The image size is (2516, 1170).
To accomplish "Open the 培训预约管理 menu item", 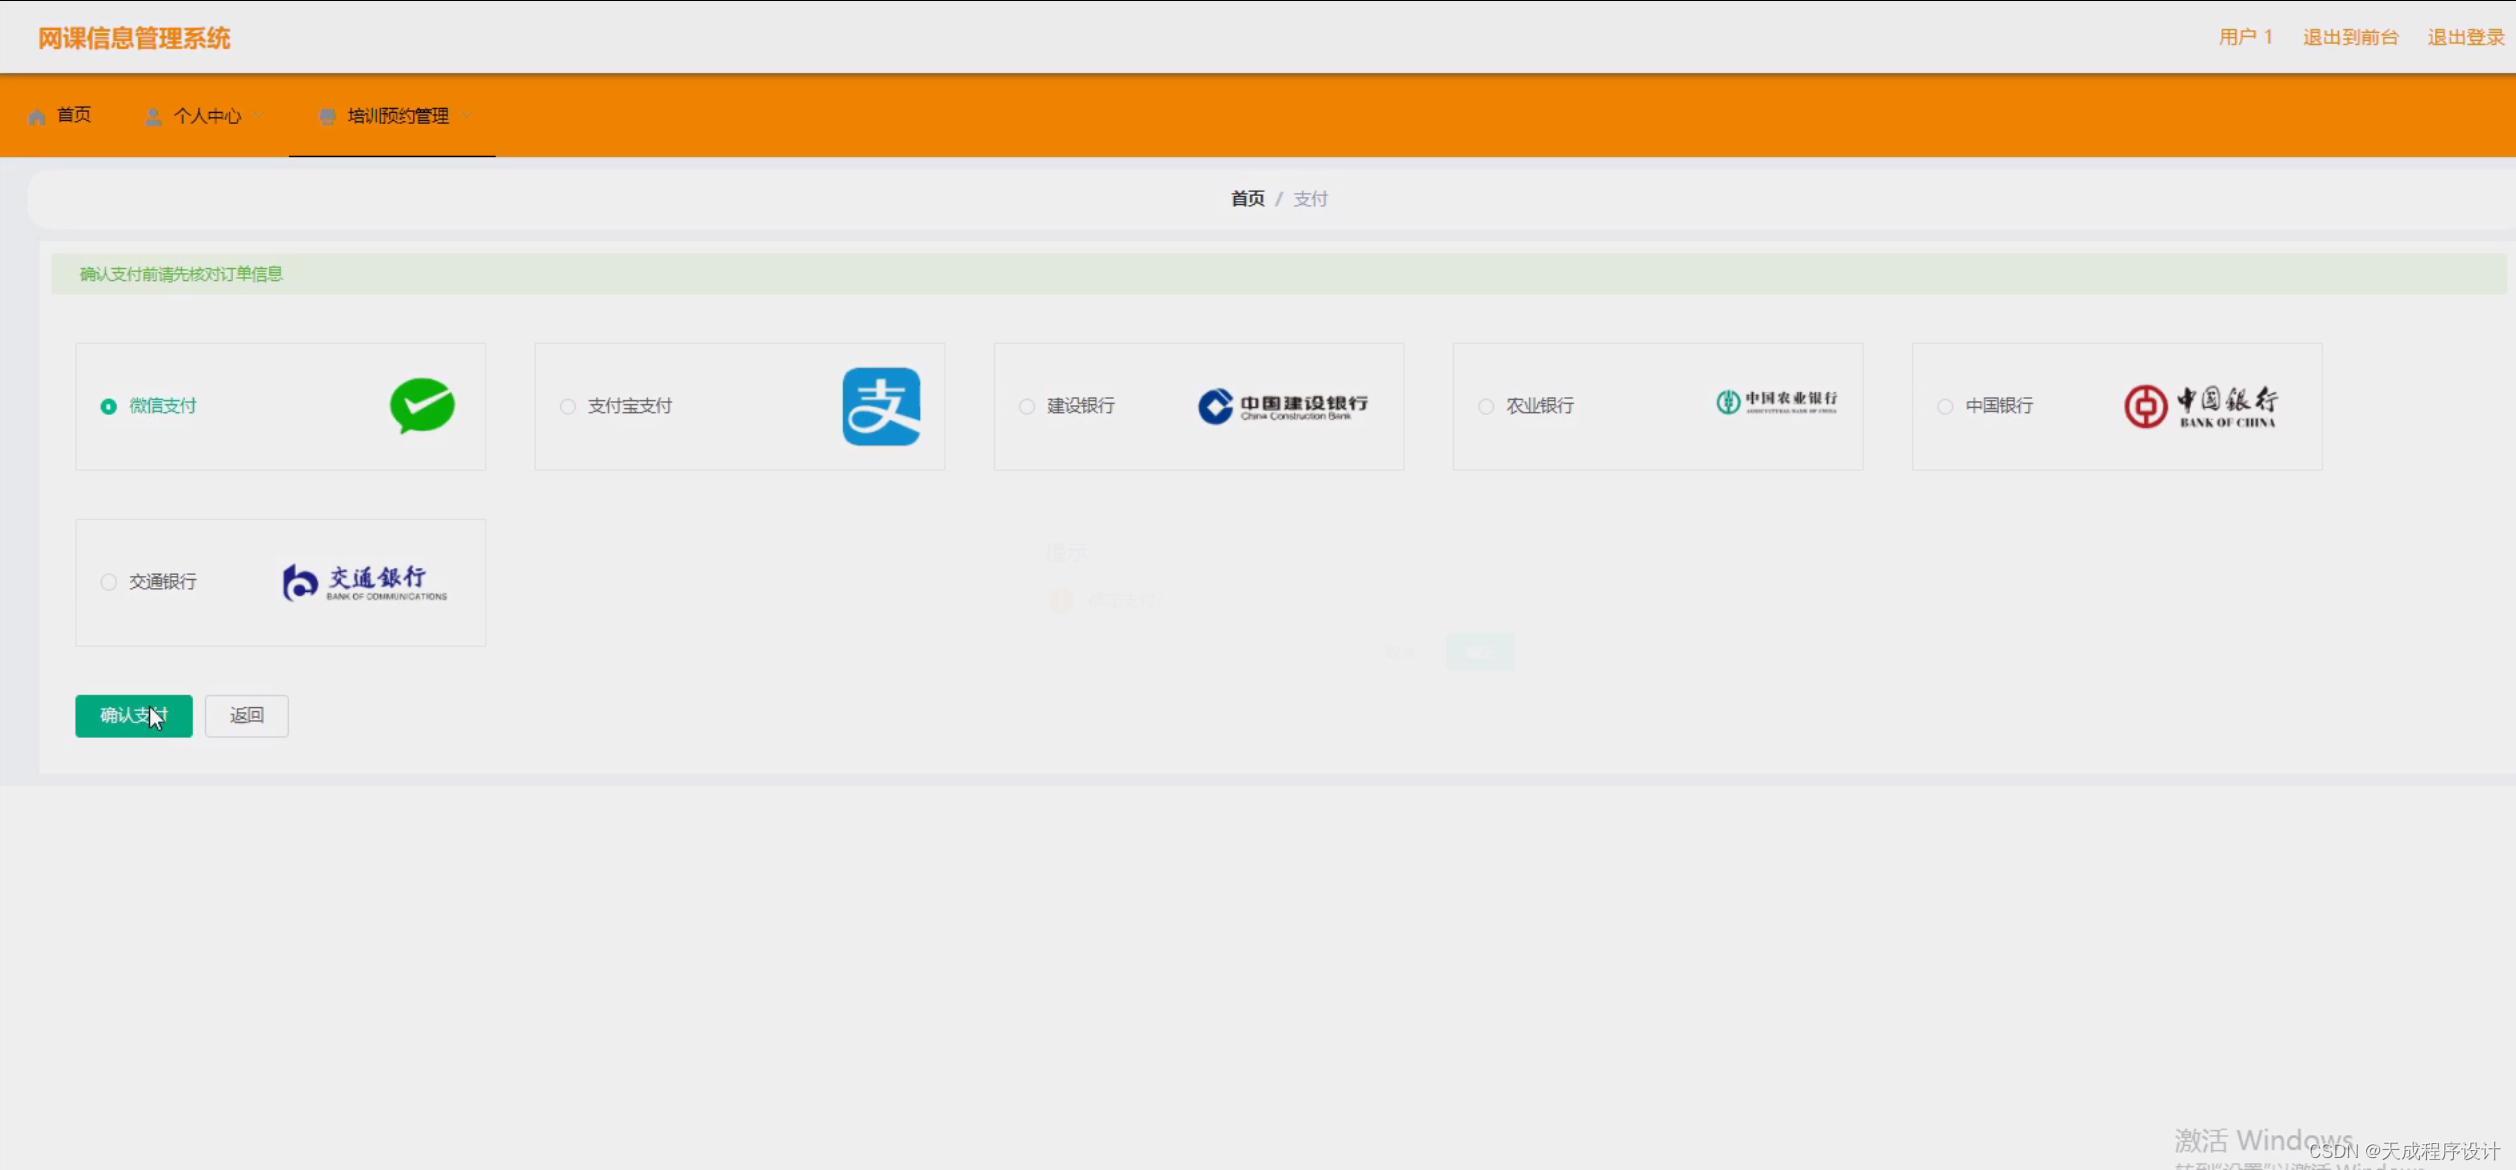I will point(398,116).
